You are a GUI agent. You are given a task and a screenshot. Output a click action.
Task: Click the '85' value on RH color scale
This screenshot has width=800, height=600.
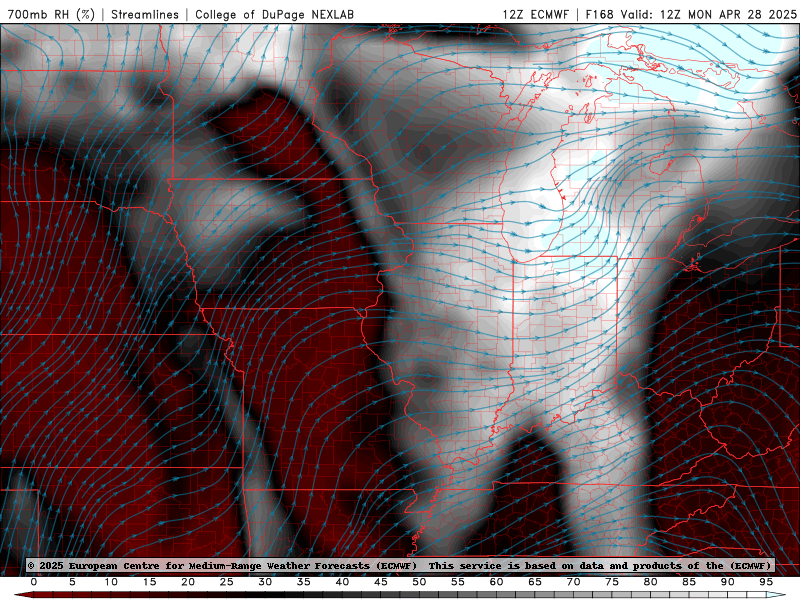pos(689,582)
